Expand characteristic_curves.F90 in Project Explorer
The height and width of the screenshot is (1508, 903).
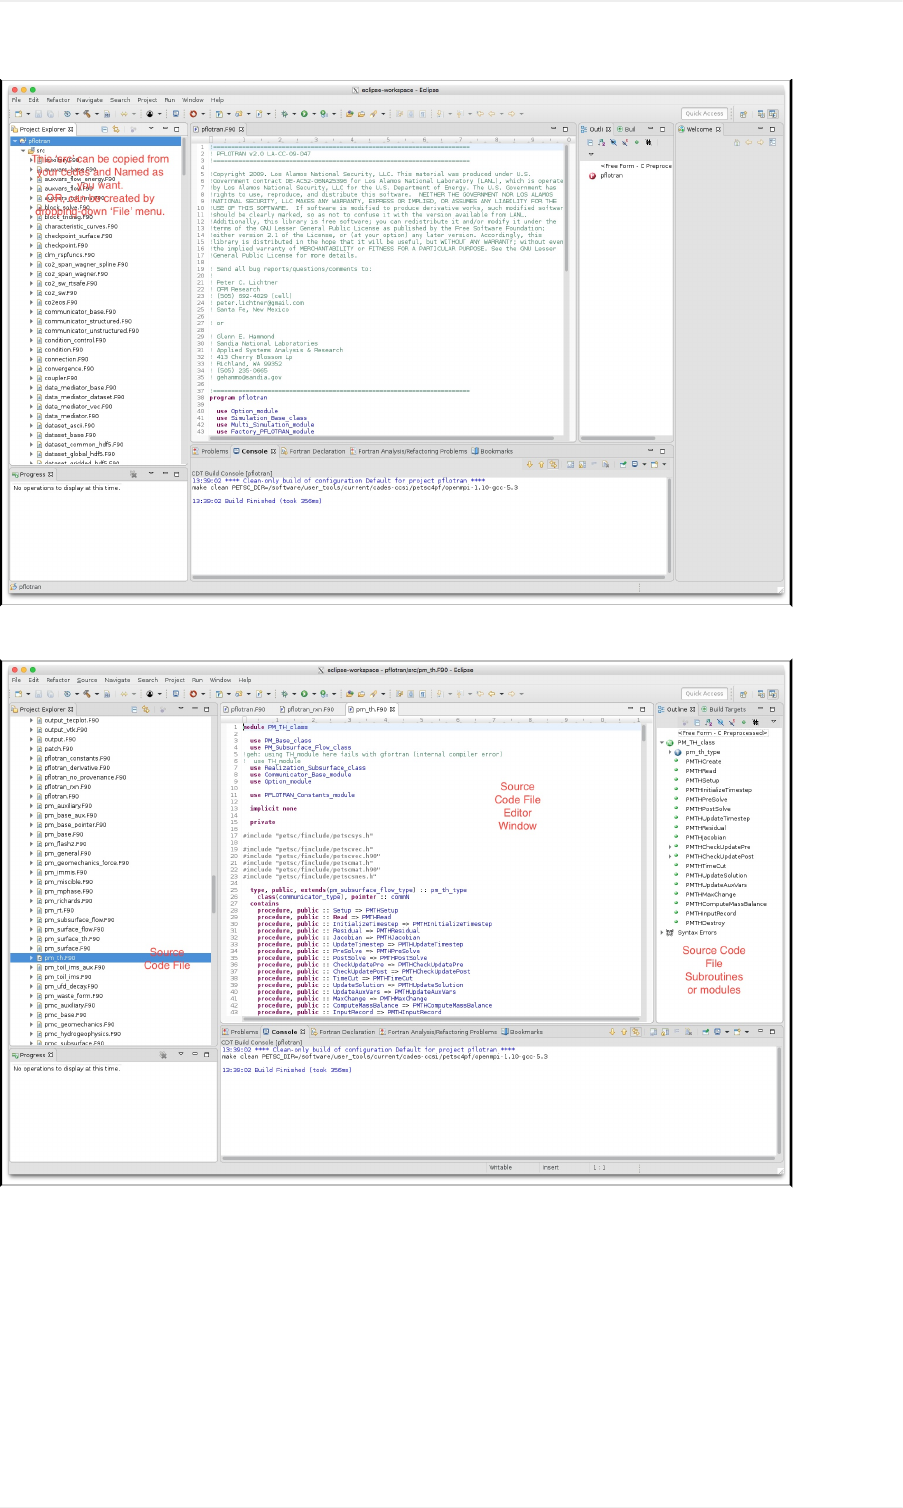31,227
